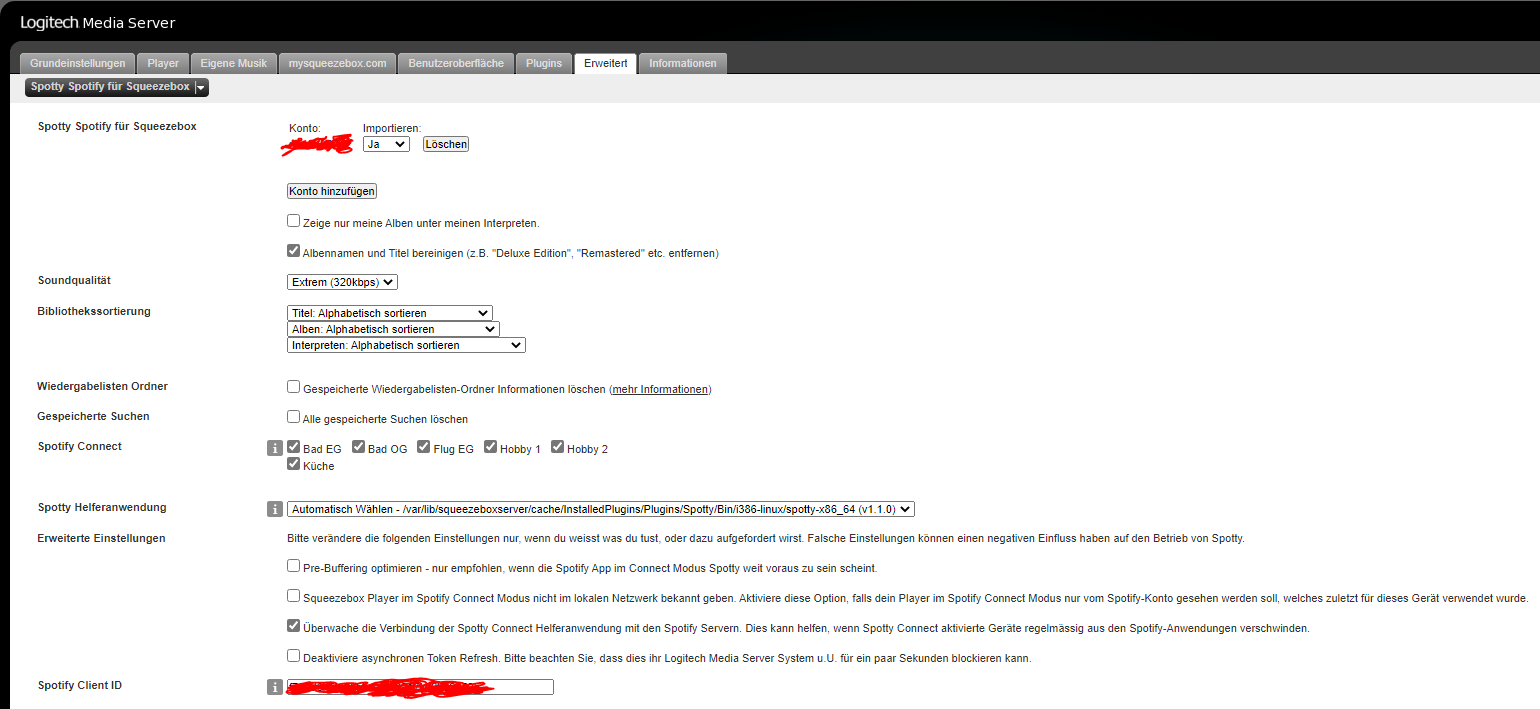This screenshot has height=709, width=1540.
Task: Expand the 'Spotty Spotify für Squeezebox' plugin selector
Action: (117, 87)
